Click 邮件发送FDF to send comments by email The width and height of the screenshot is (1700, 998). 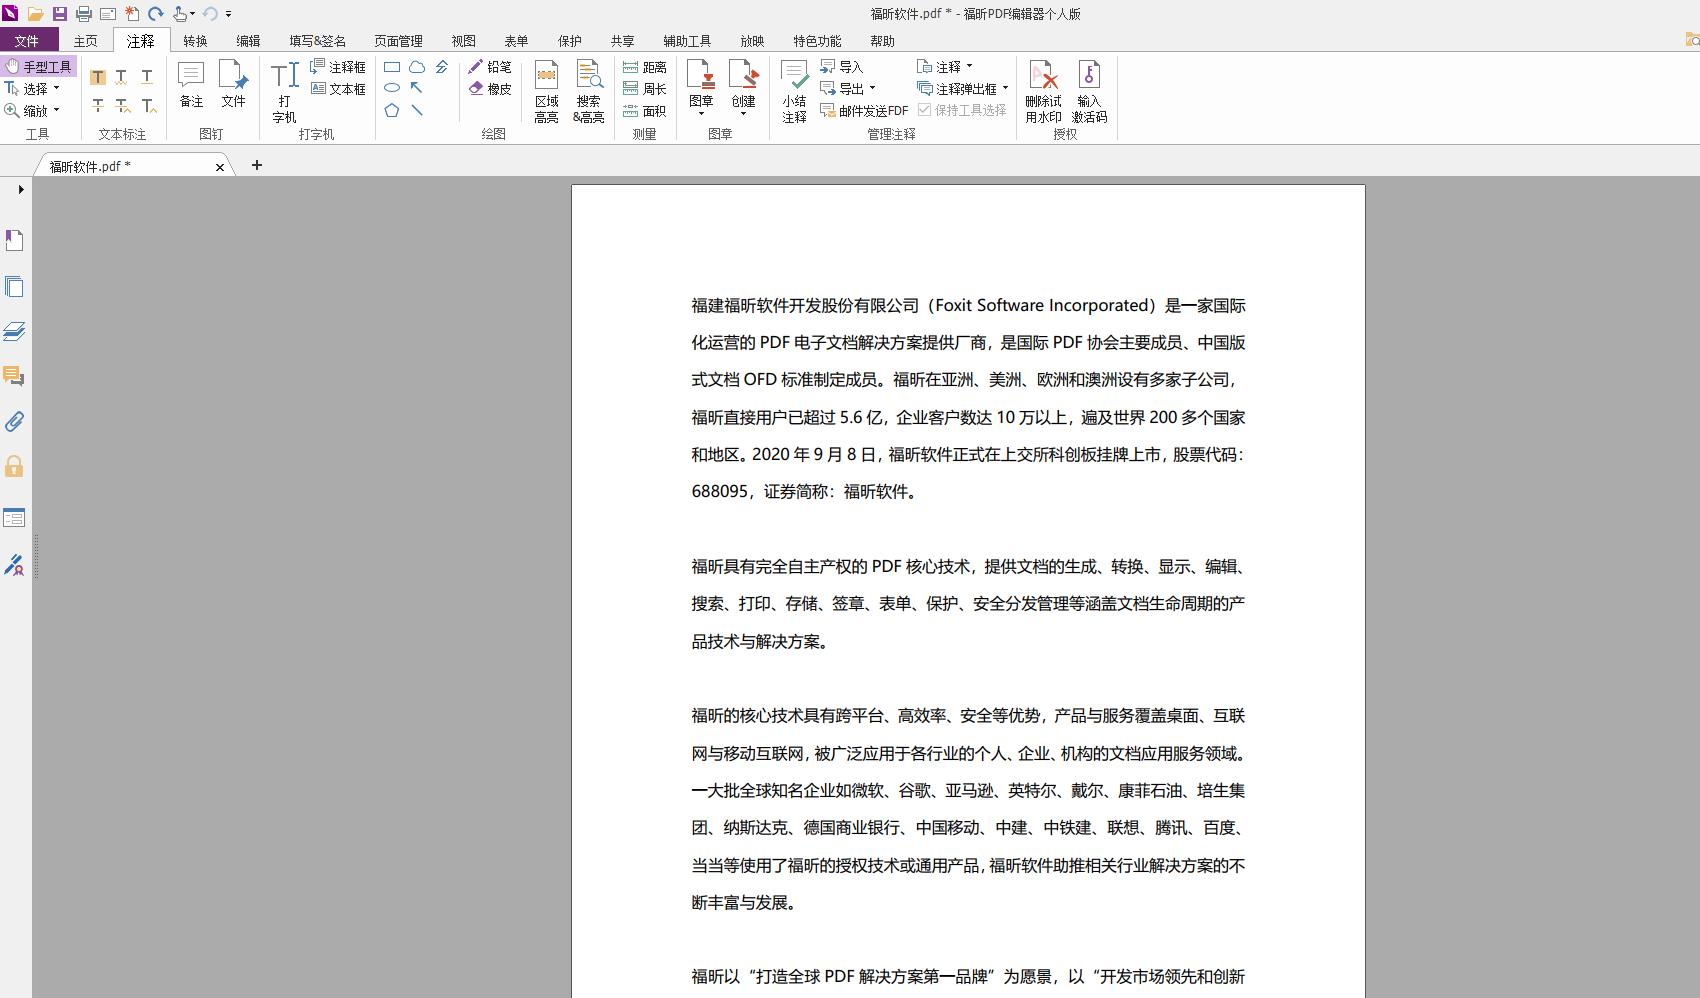coord(864,111)
